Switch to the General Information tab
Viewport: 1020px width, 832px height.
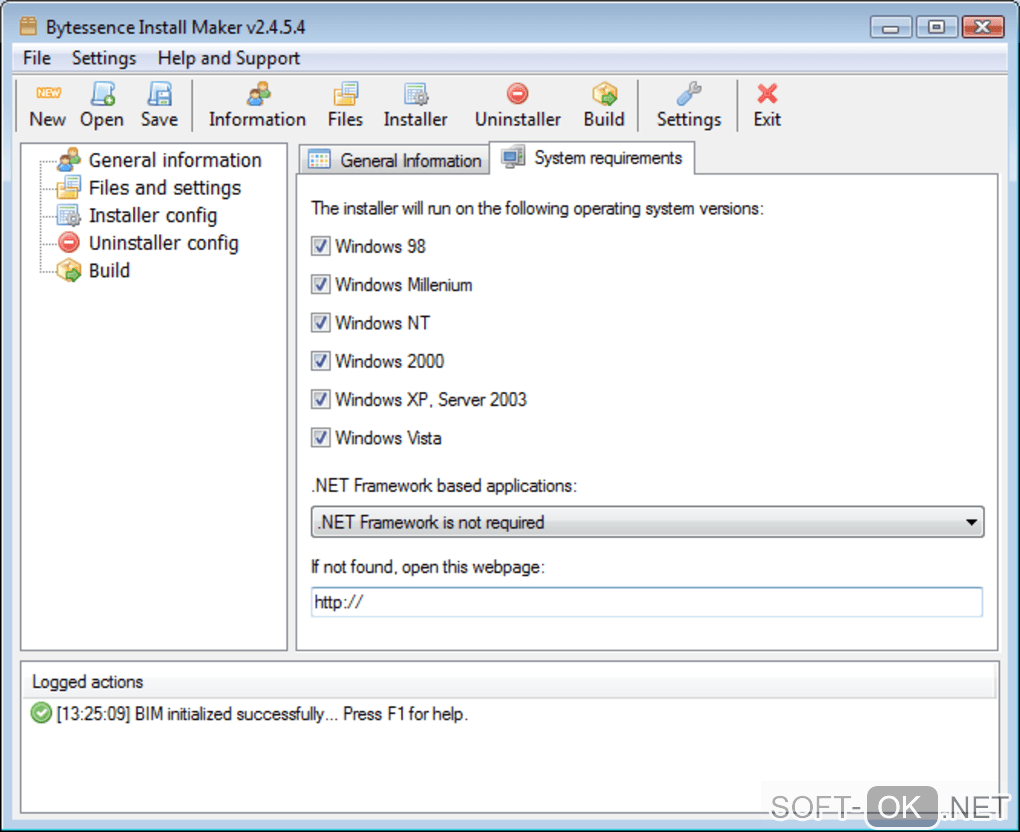click(x=395, y=160)
